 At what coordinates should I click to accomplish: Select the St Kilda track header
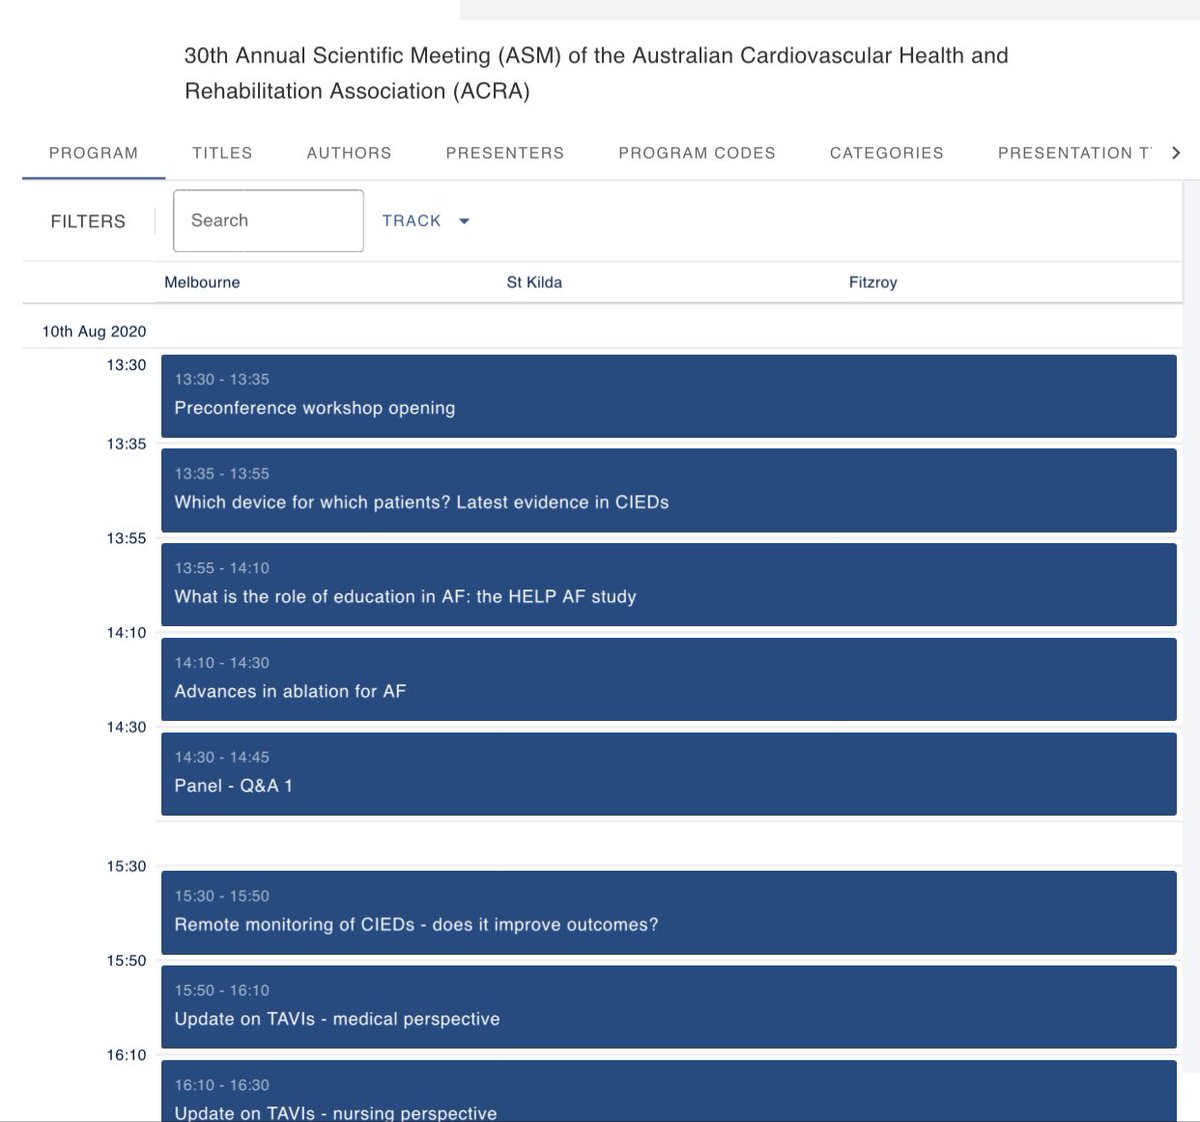click(535, 282)
